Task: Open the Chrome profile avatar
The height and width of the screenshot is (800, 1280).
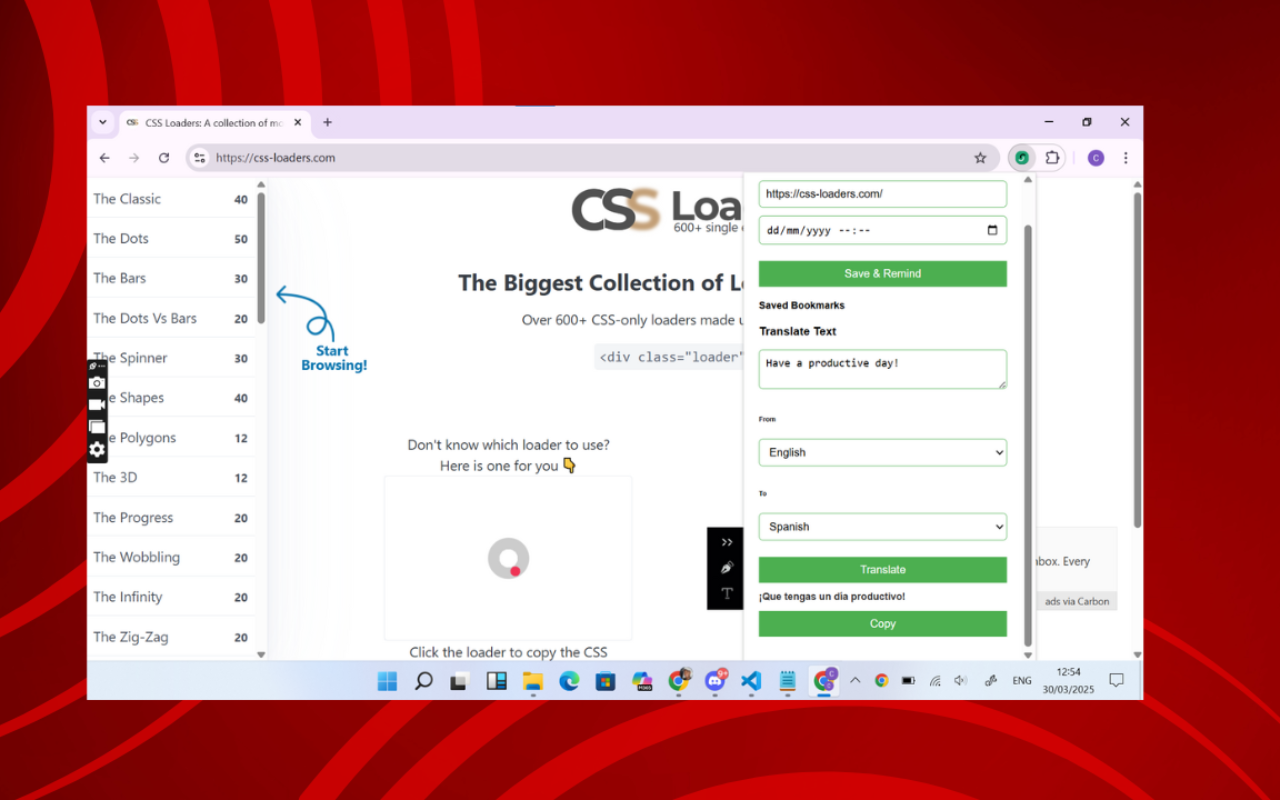Action: 1096,158
